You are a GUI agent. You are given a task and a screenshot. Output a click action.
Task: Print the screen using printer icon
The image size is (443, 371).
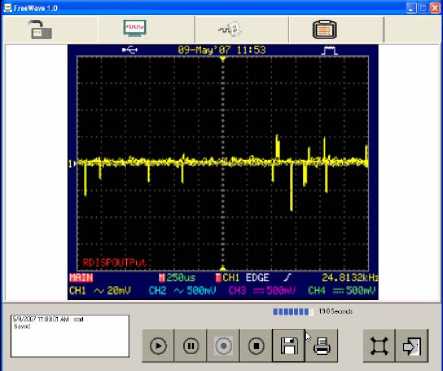tap(322, 346)
